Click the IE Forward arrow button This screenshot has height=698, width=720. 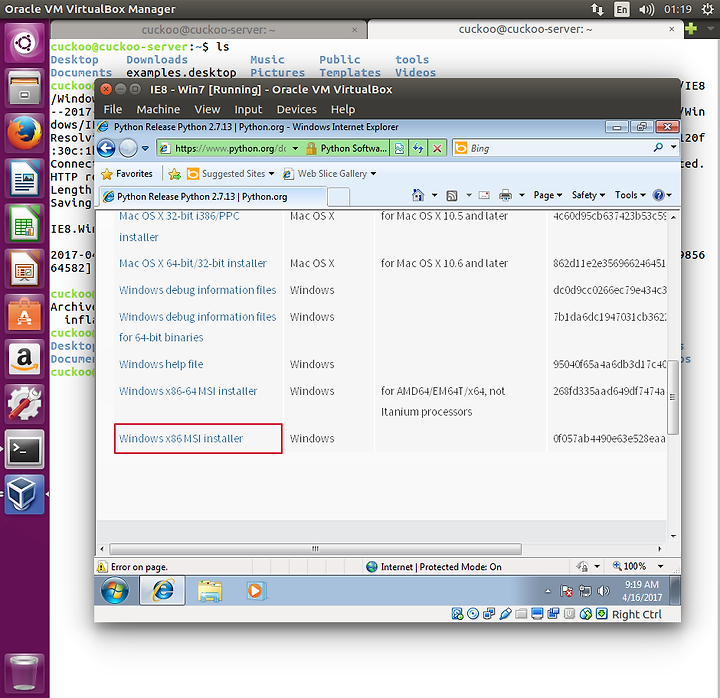click(x=128, y=148)
